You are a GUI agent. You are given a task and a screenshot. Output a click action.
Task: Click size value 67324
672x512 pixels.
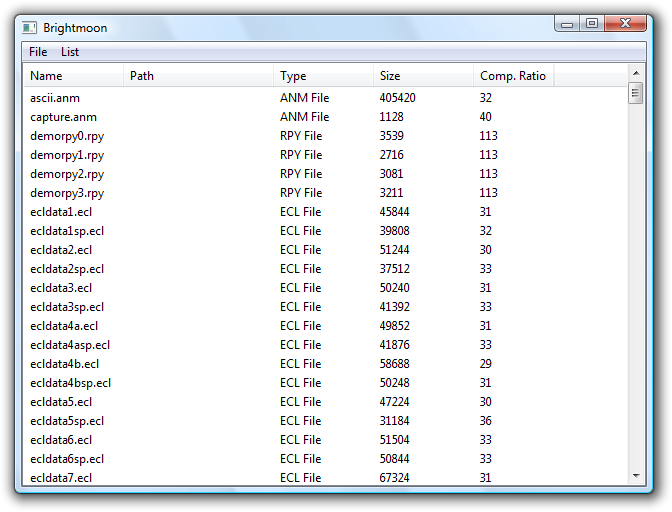click(x=394, y=478)
